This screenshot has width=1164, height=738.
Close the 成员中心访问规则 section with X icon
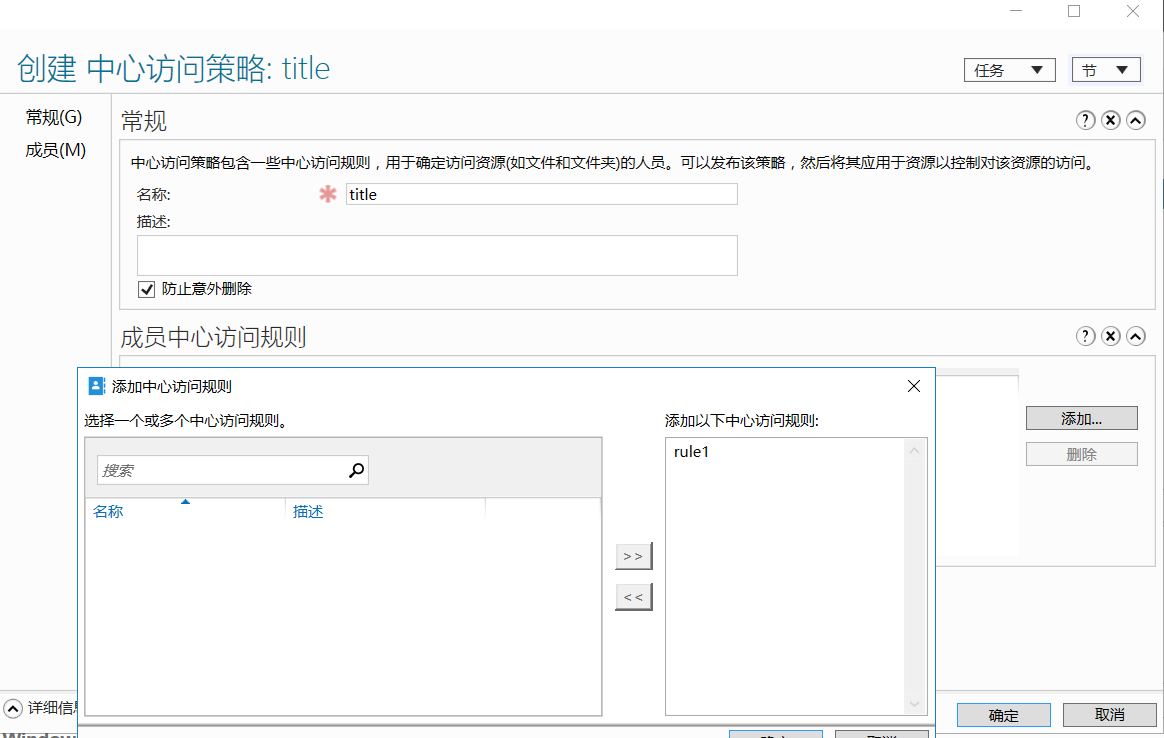1110,336
